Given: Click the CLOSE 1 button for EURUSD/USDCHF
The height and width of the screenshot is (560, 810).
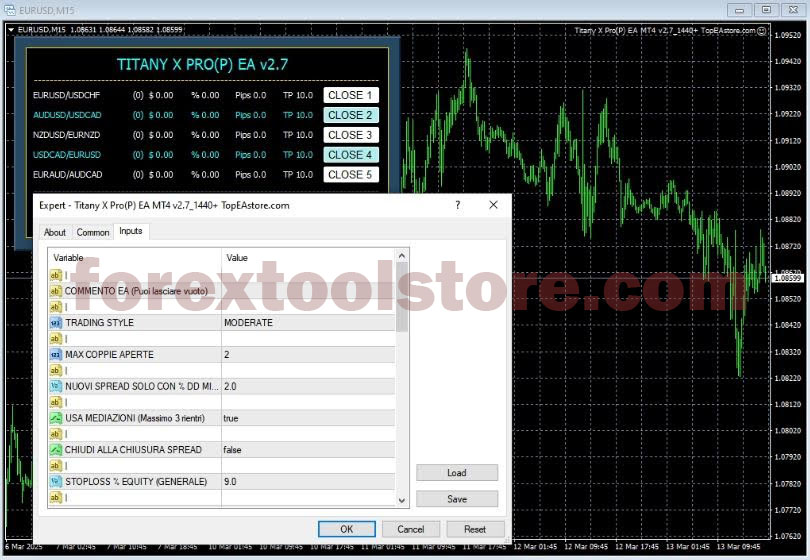Looking at the screenshot, I should [351, 95].
